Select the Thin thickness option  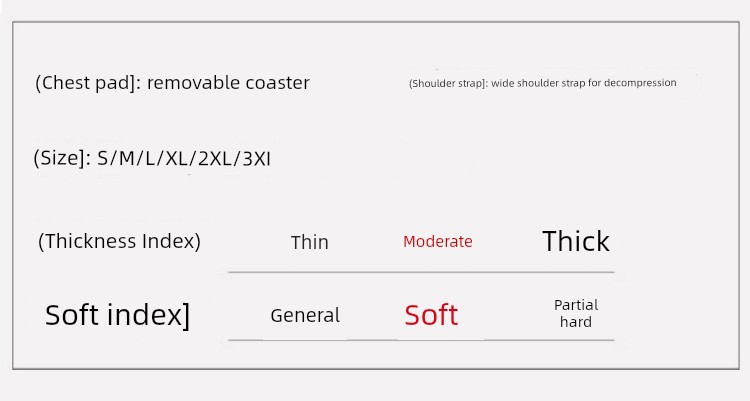click(x=309, y=242)
